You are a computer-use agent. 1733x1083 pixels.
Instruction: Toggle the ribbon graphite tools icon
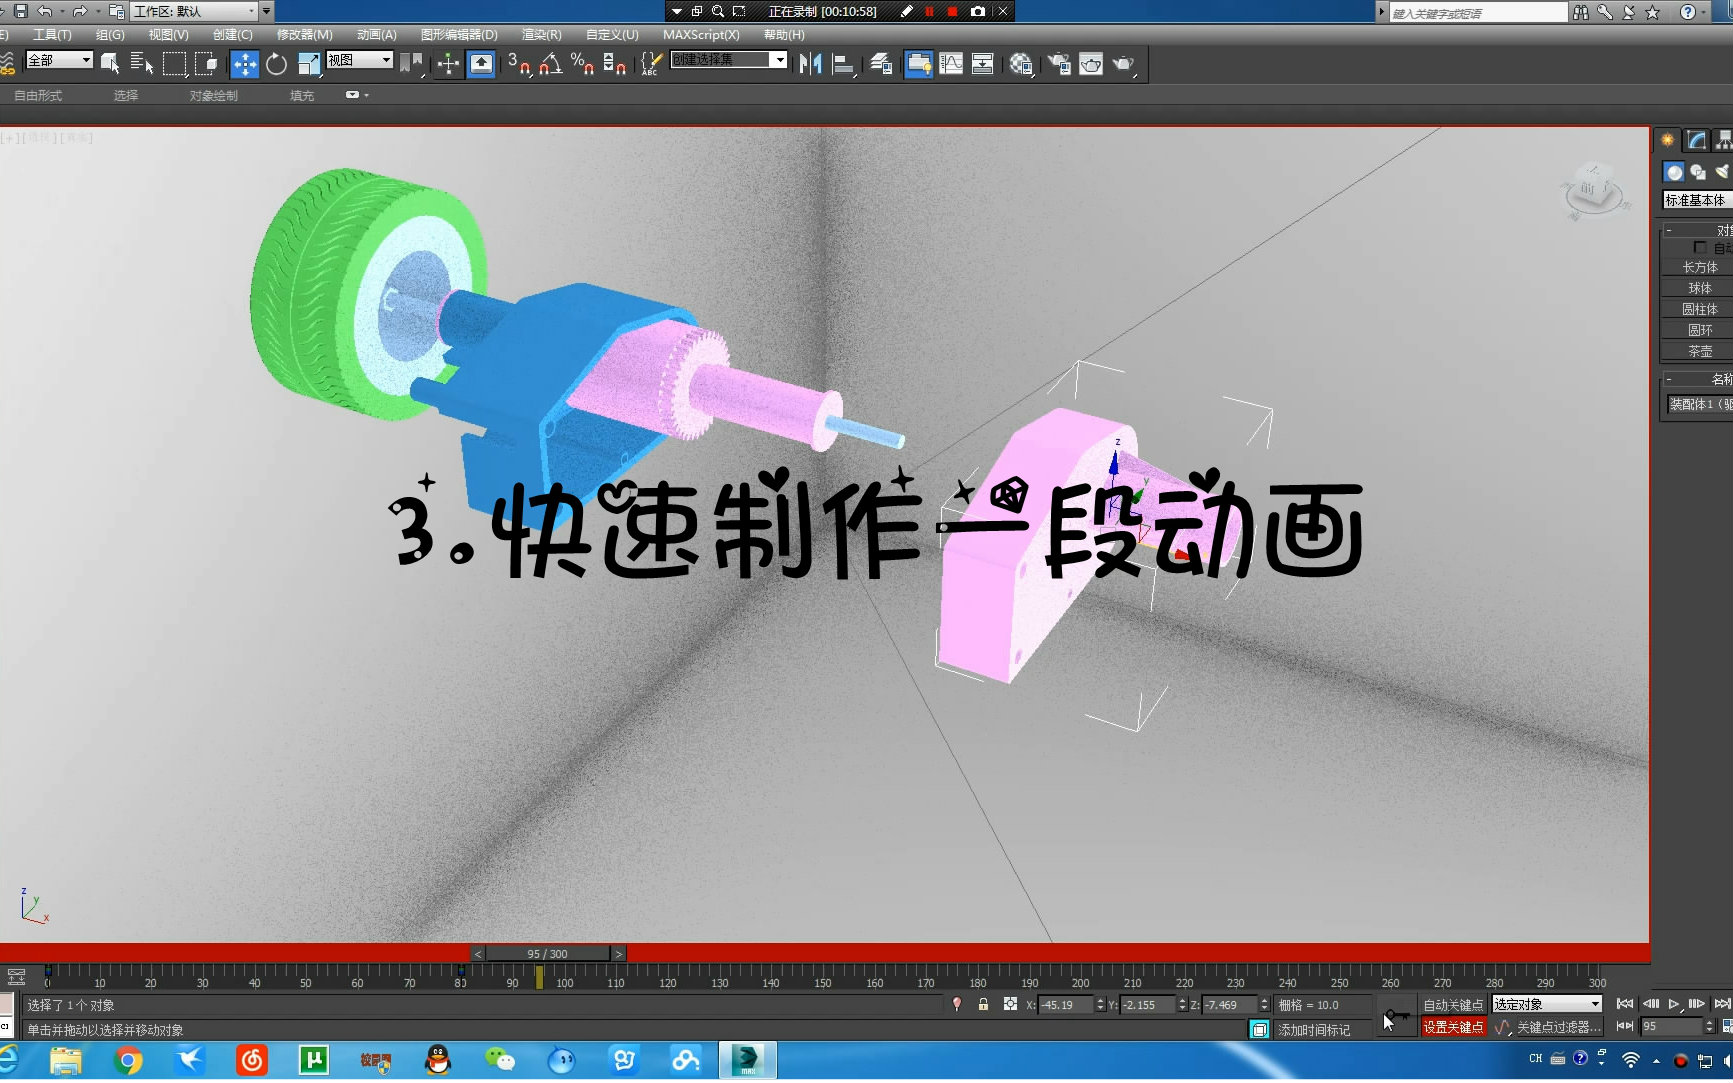(919, 64)
